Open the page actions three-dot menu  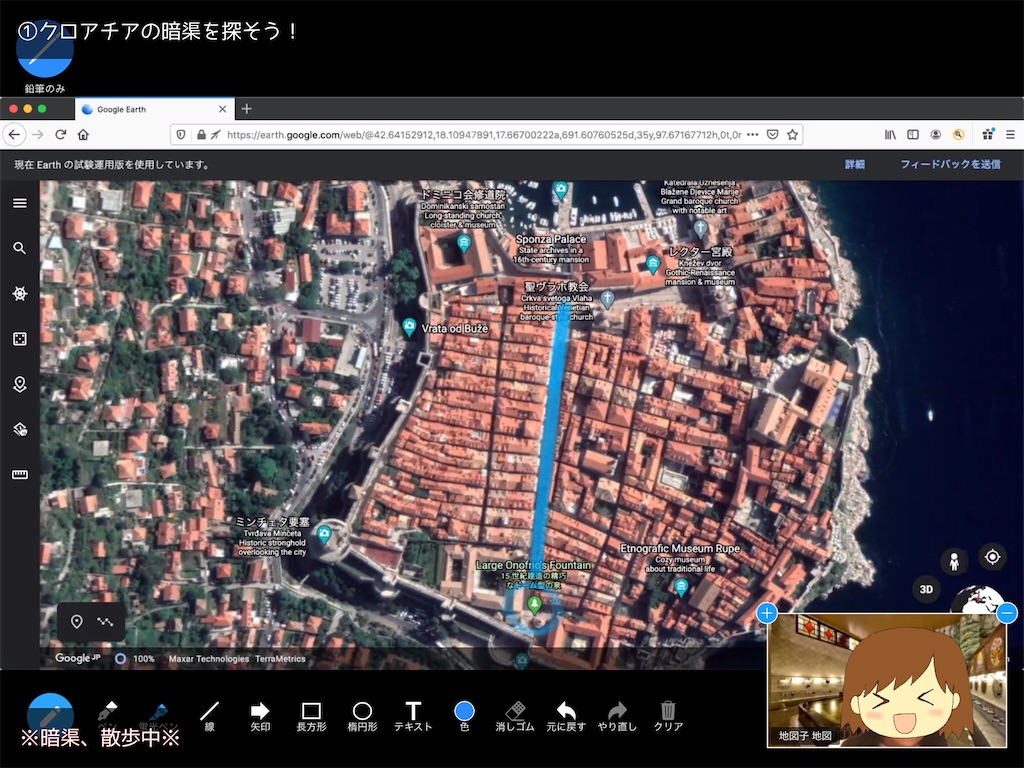[752, 135]
